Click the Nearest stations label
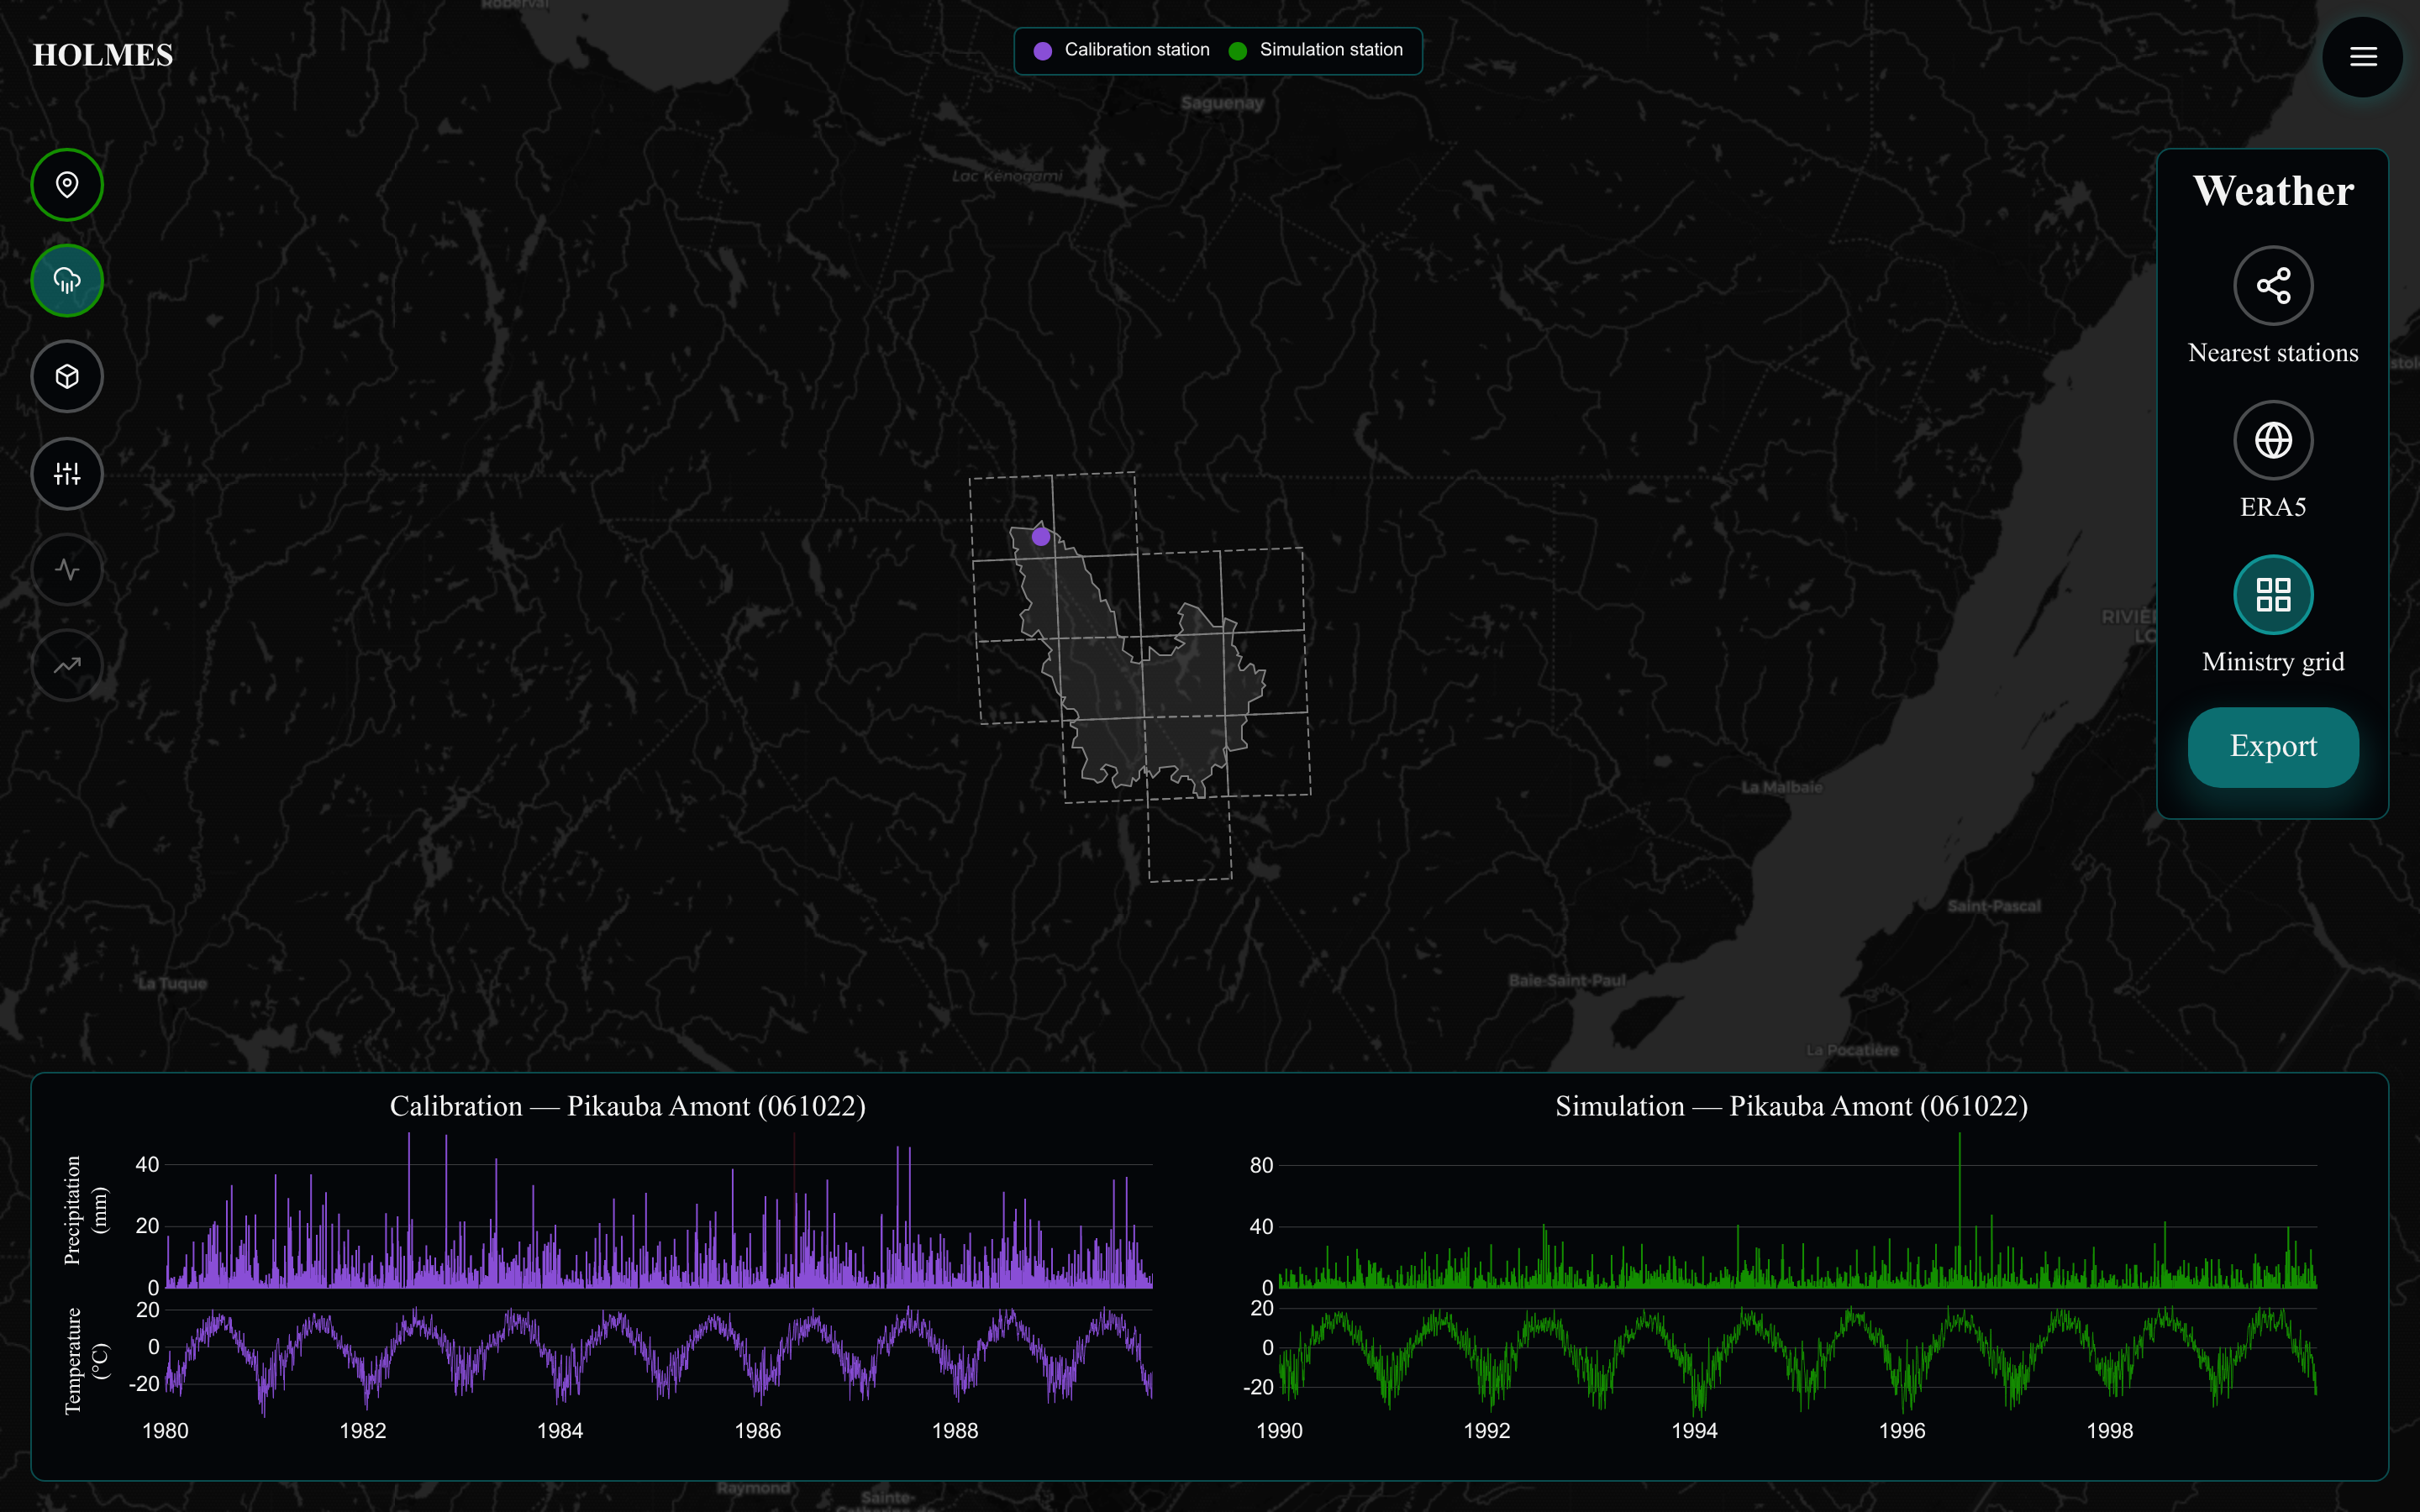This screenshot has height=1512, width=2420. pyautogui.click(x=2273, y=353)
